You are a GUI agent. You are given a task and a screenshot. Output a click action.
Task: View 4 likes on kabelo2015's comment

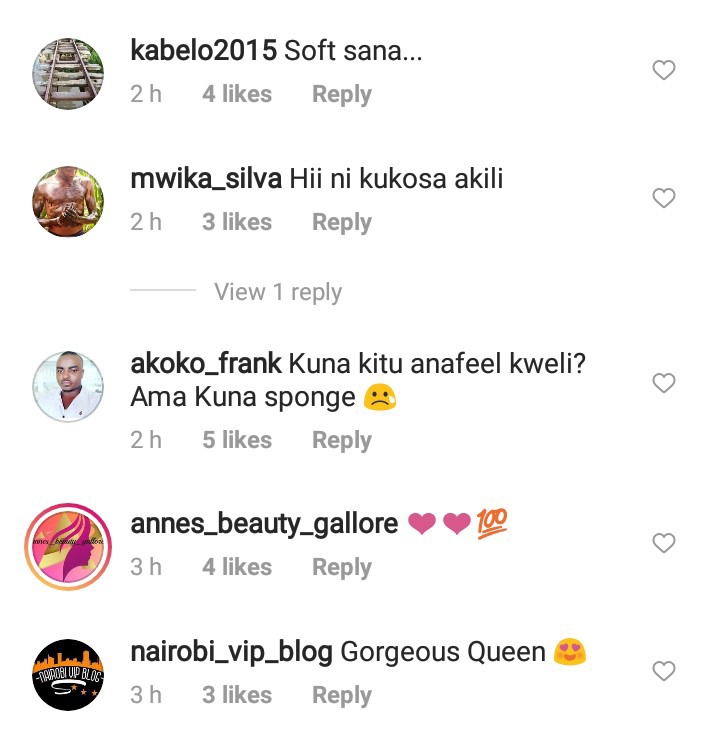click(x=237, y=94)
